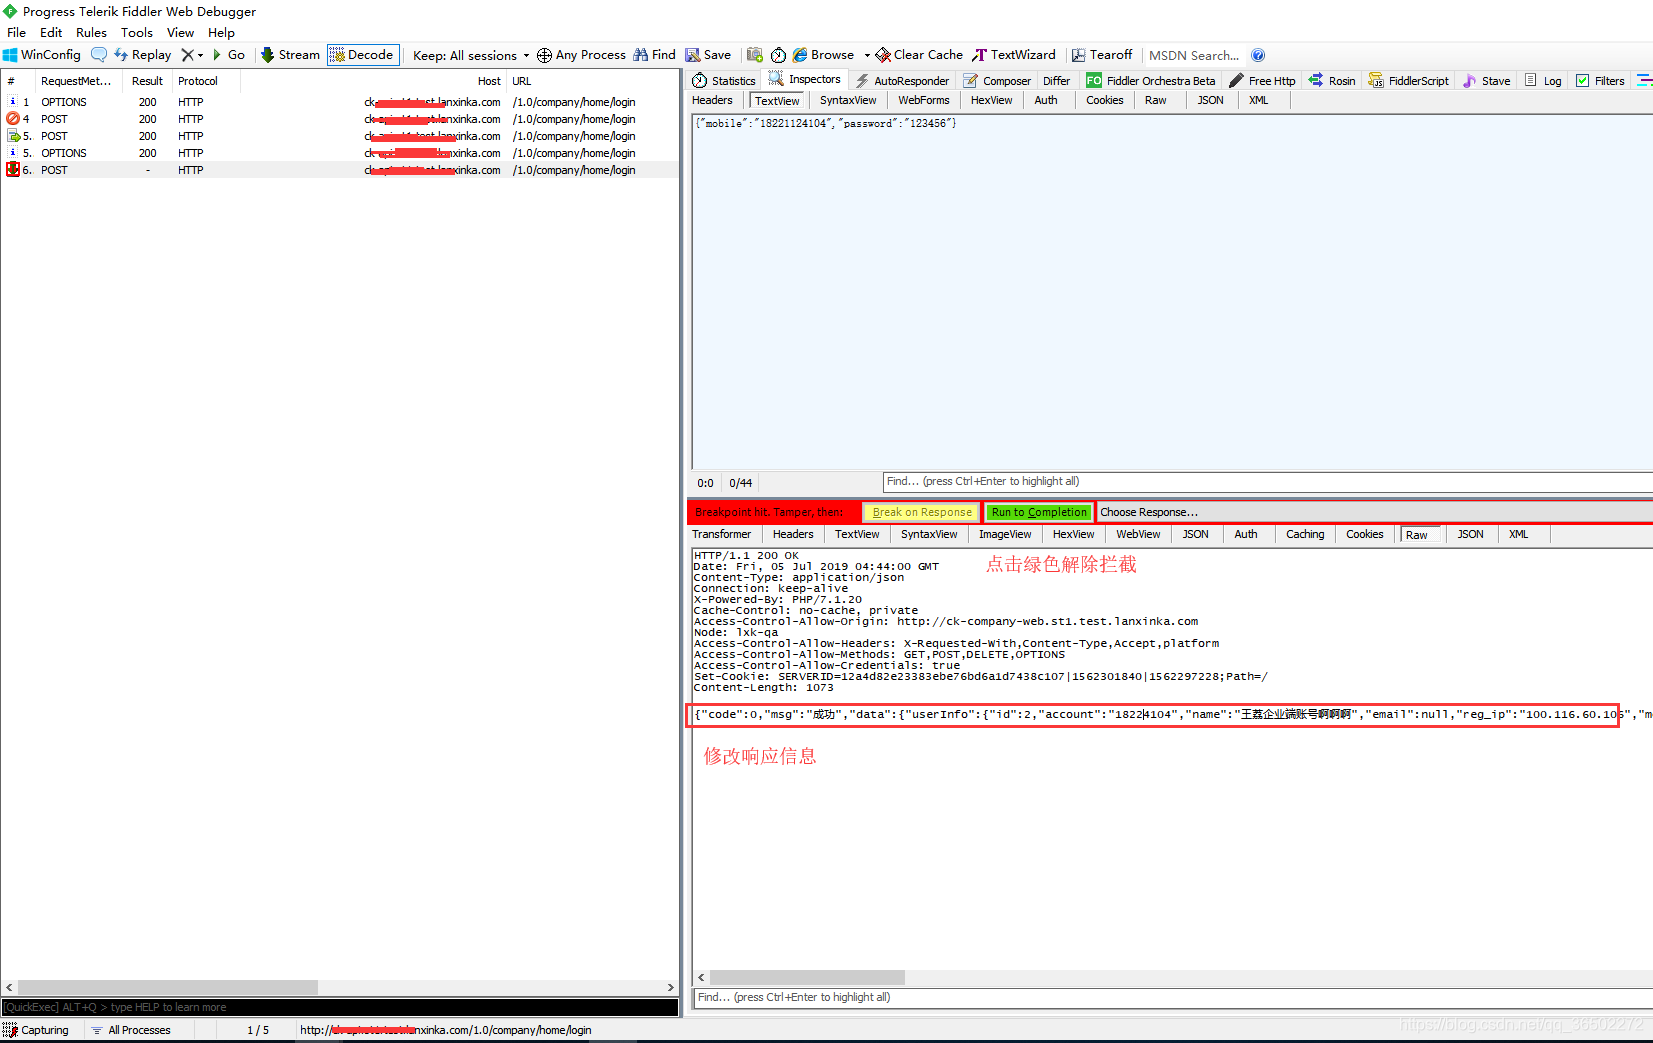The width and height of the screenshot is (1653, 1043).
Task: Select session 6 POST breakpoint row
Action: tap(340, 170)
